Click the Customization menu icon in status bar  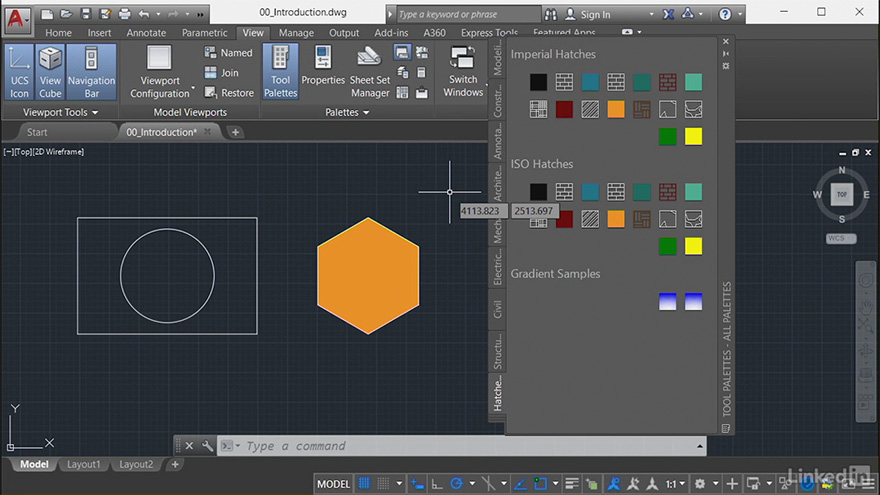tap(869, 484)
